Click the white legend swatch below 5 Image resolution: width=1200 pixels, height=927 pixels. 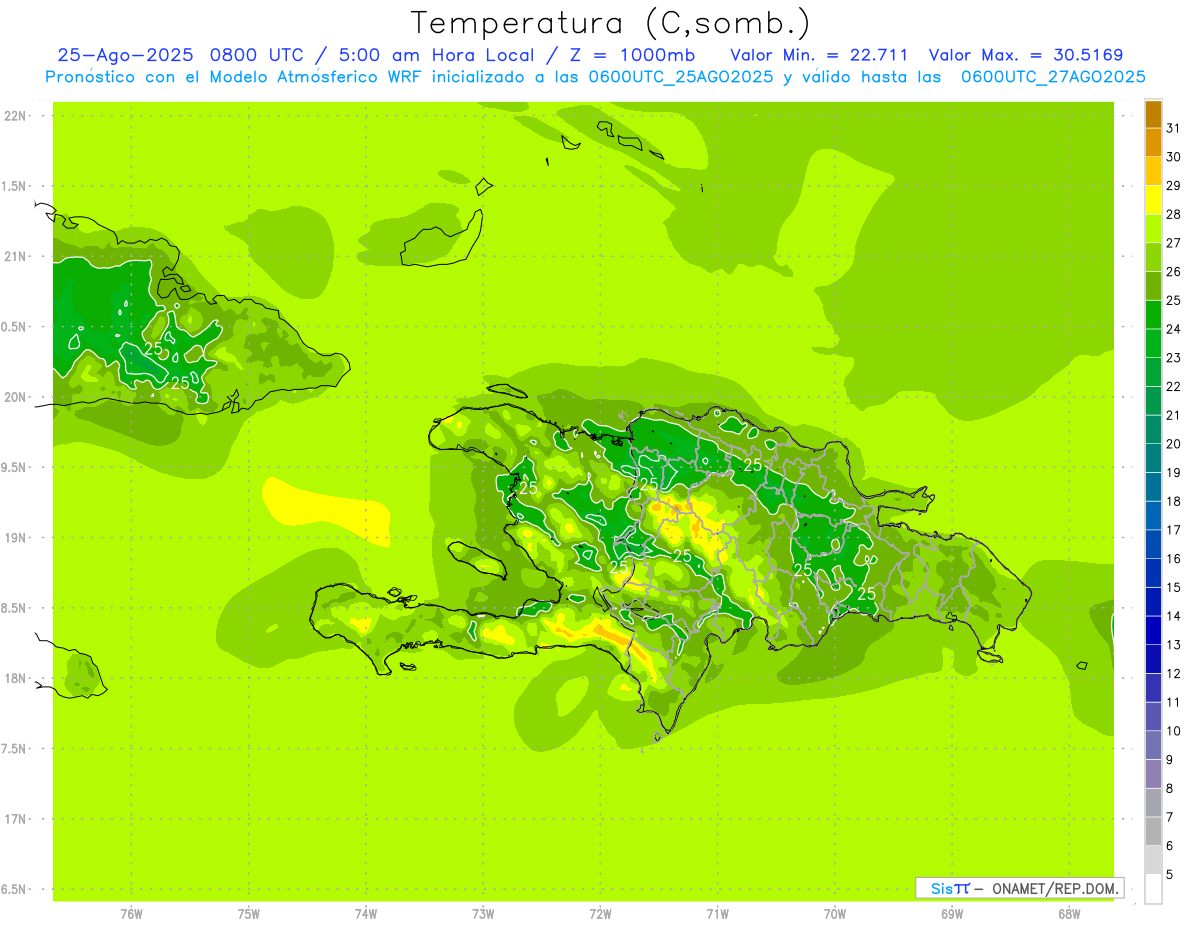coord(1153,889)
